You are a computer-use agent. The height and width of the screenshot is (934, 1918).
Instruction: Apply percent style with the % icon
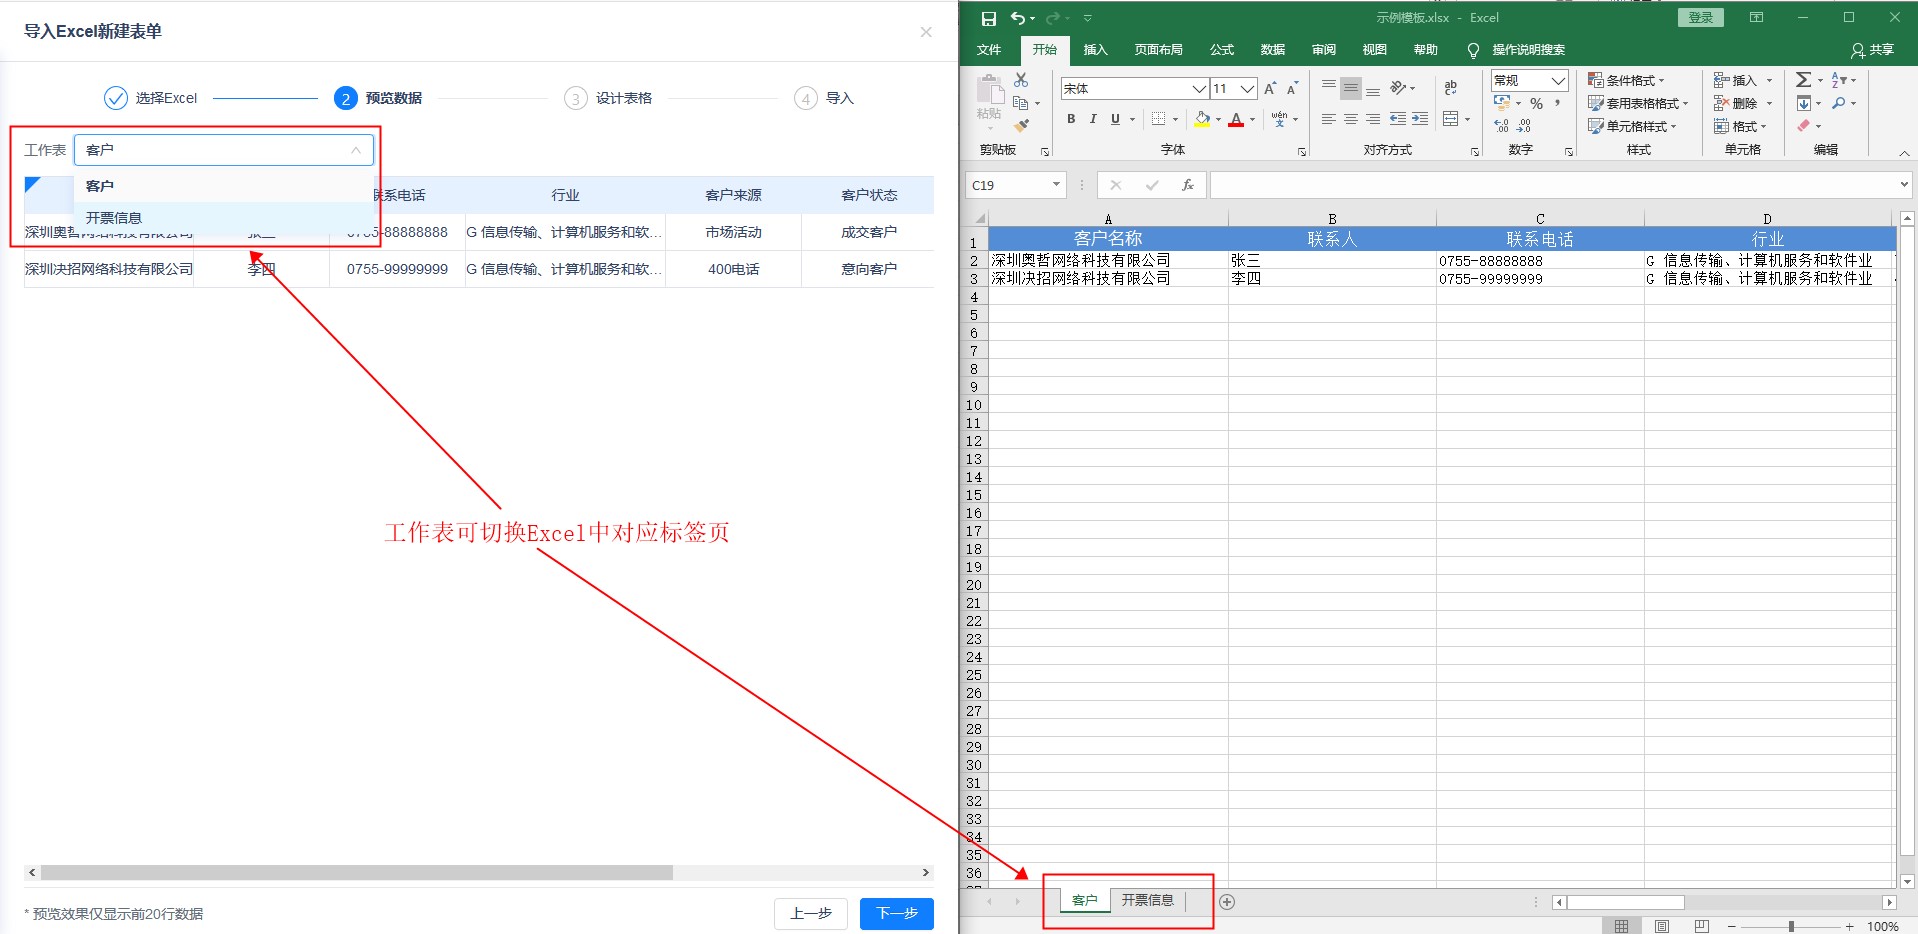pyautogui.click(x=1536, y=104)
